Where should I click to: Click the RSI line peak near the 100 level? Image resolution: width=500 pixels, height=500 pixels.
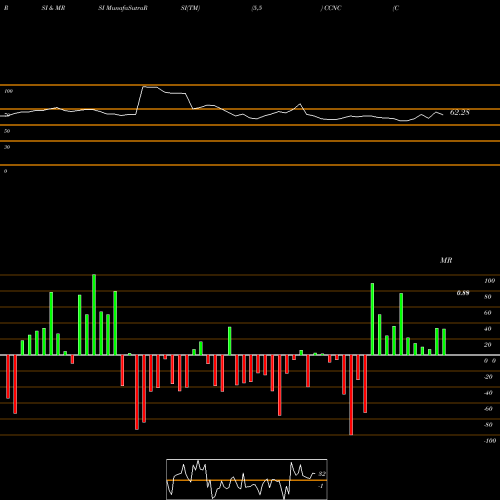click(144, 87)
